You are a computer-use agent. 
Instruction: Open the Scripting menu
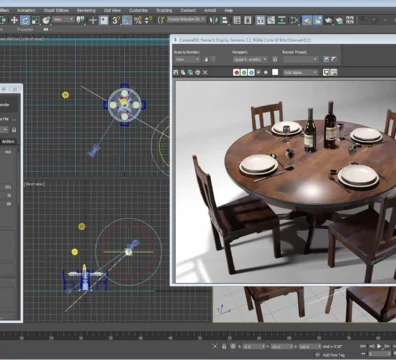[x=164, y=10]
